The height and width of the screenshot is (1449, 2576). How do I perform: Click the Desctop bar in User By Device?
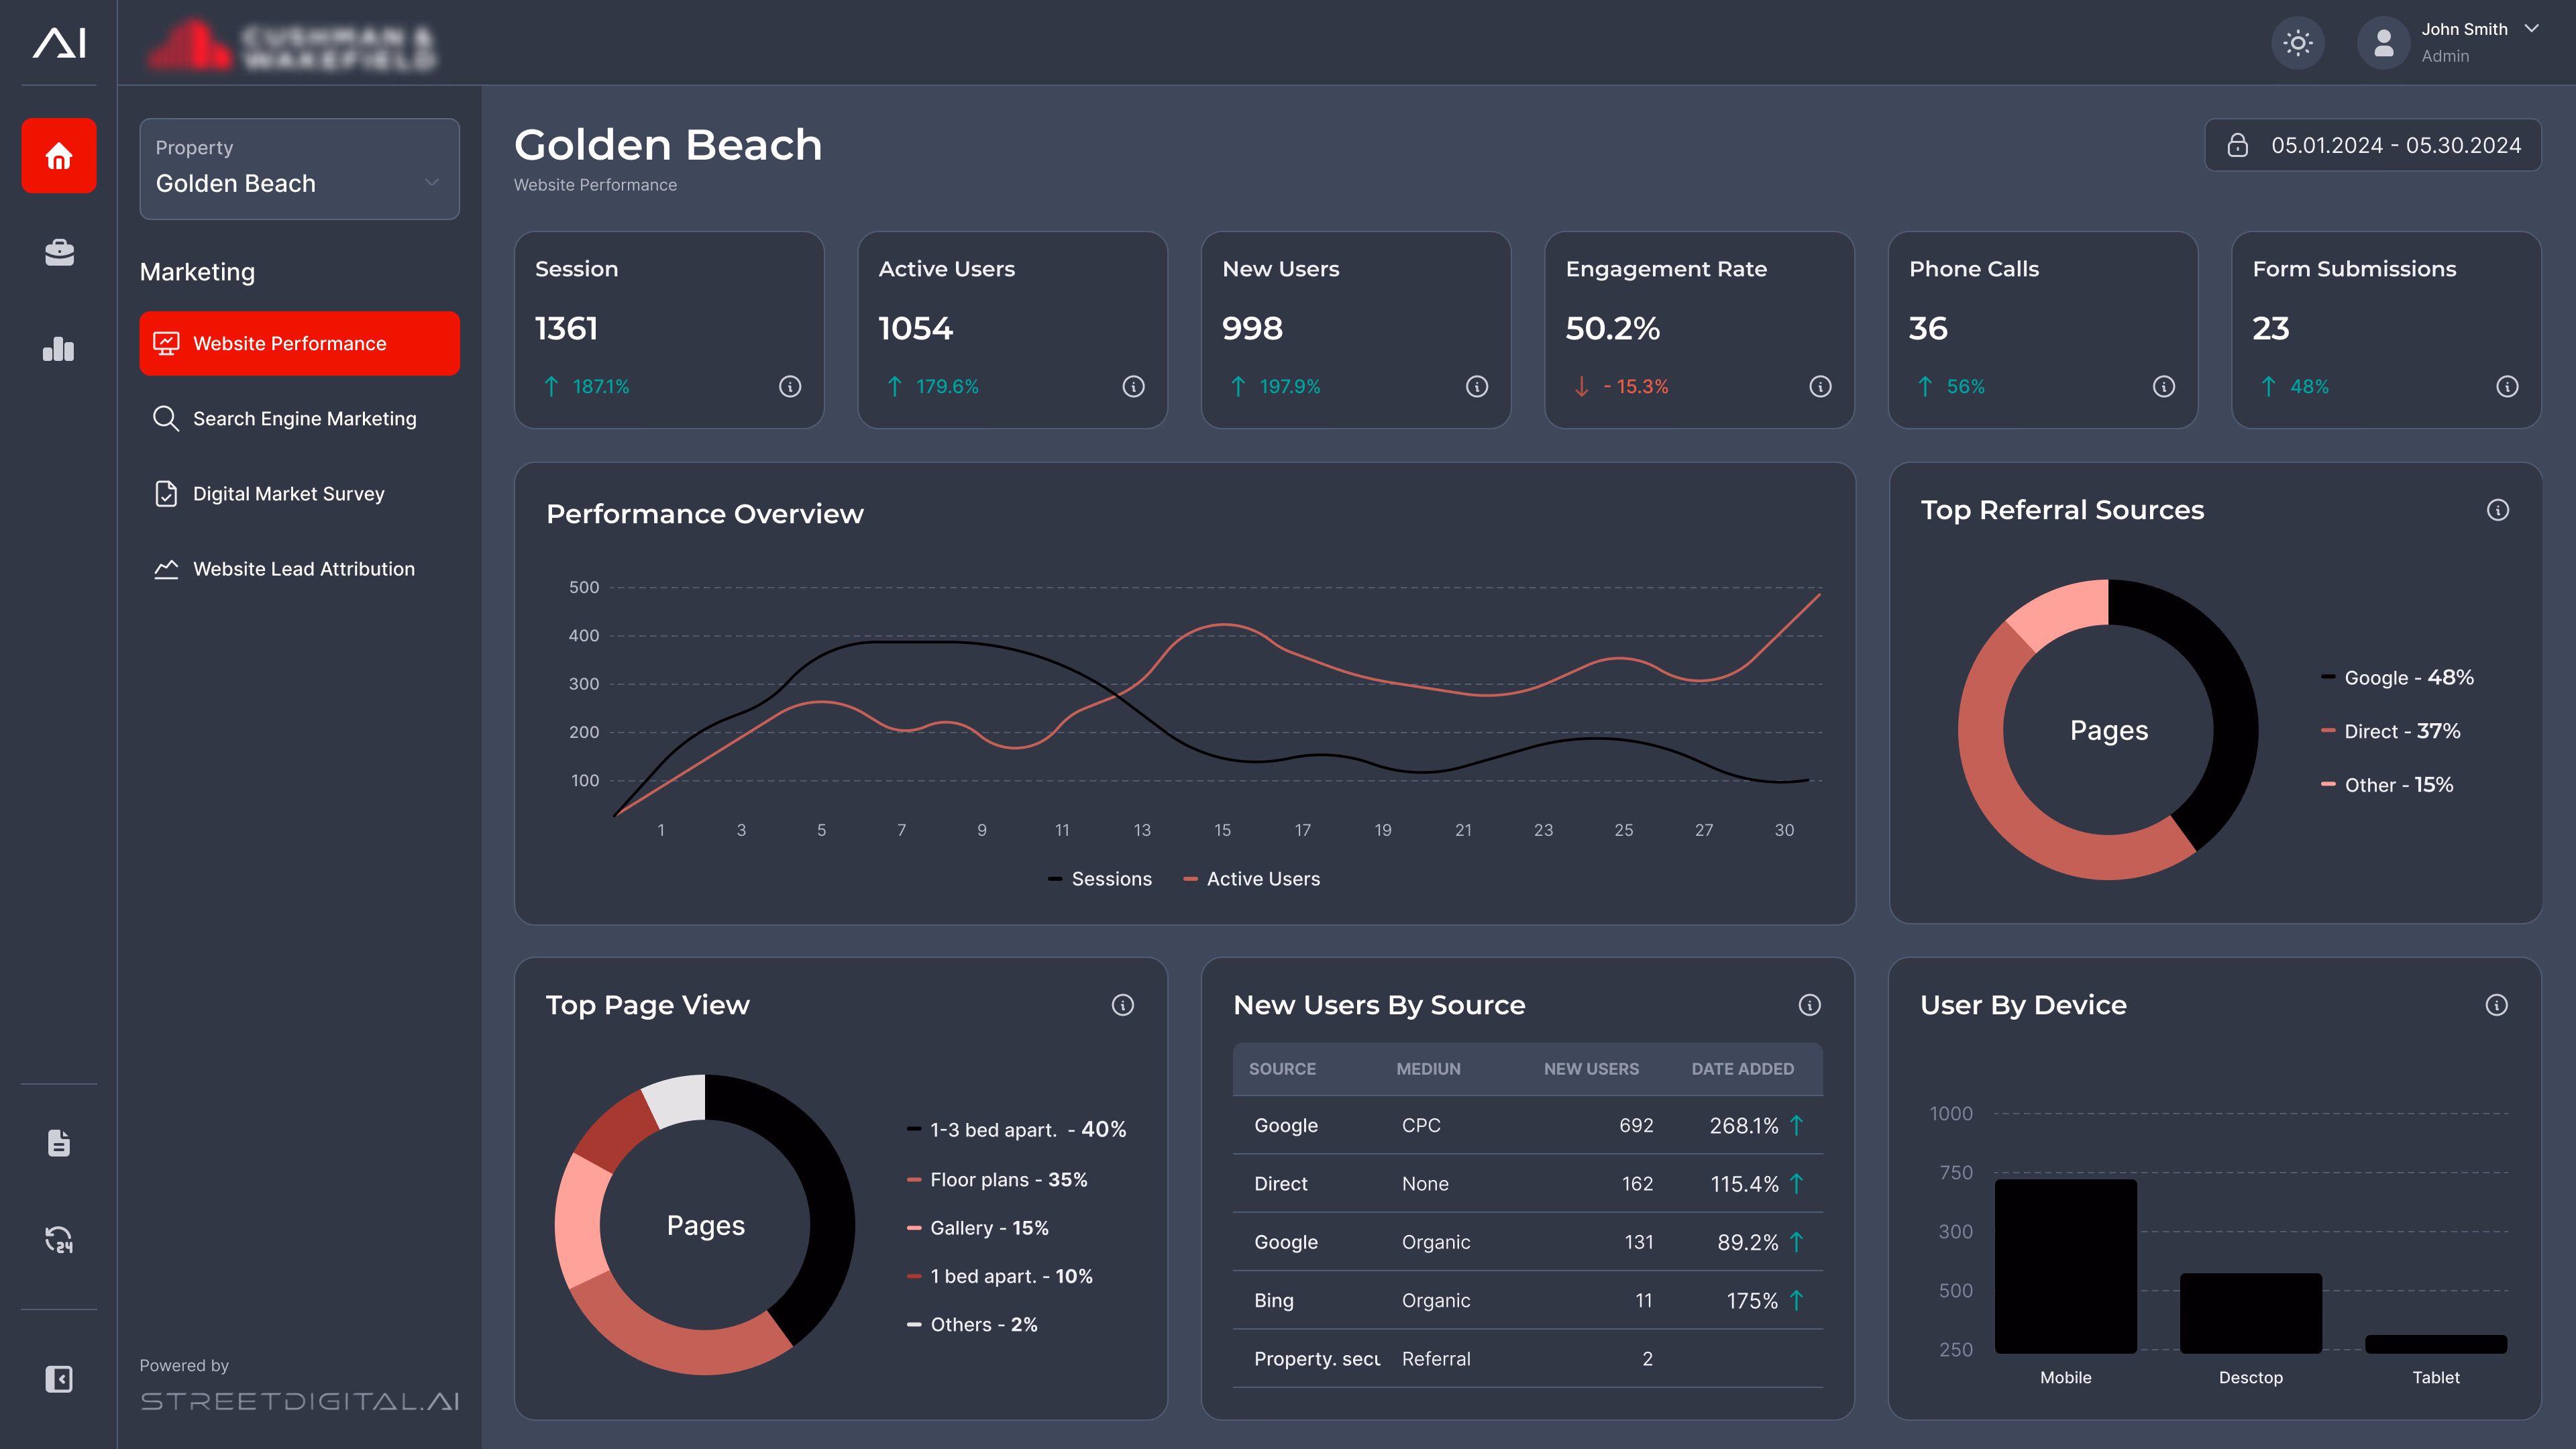(x=2251, y=1313)
